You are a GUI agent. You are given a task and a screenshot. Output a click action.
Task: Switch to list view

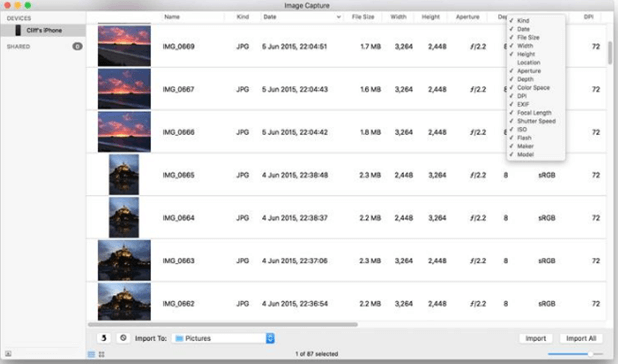coord(91,354)
